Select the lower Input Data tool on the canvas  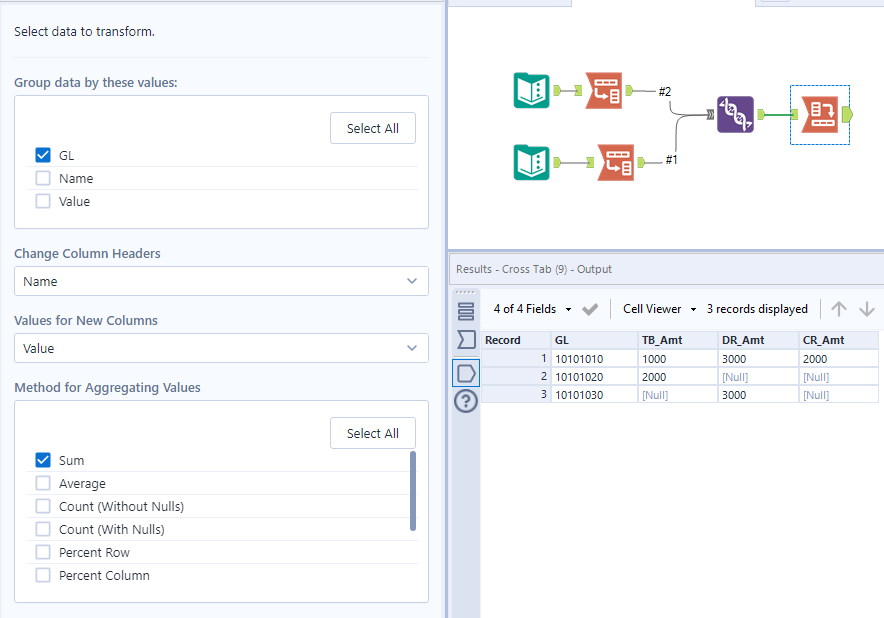[532, 162]
